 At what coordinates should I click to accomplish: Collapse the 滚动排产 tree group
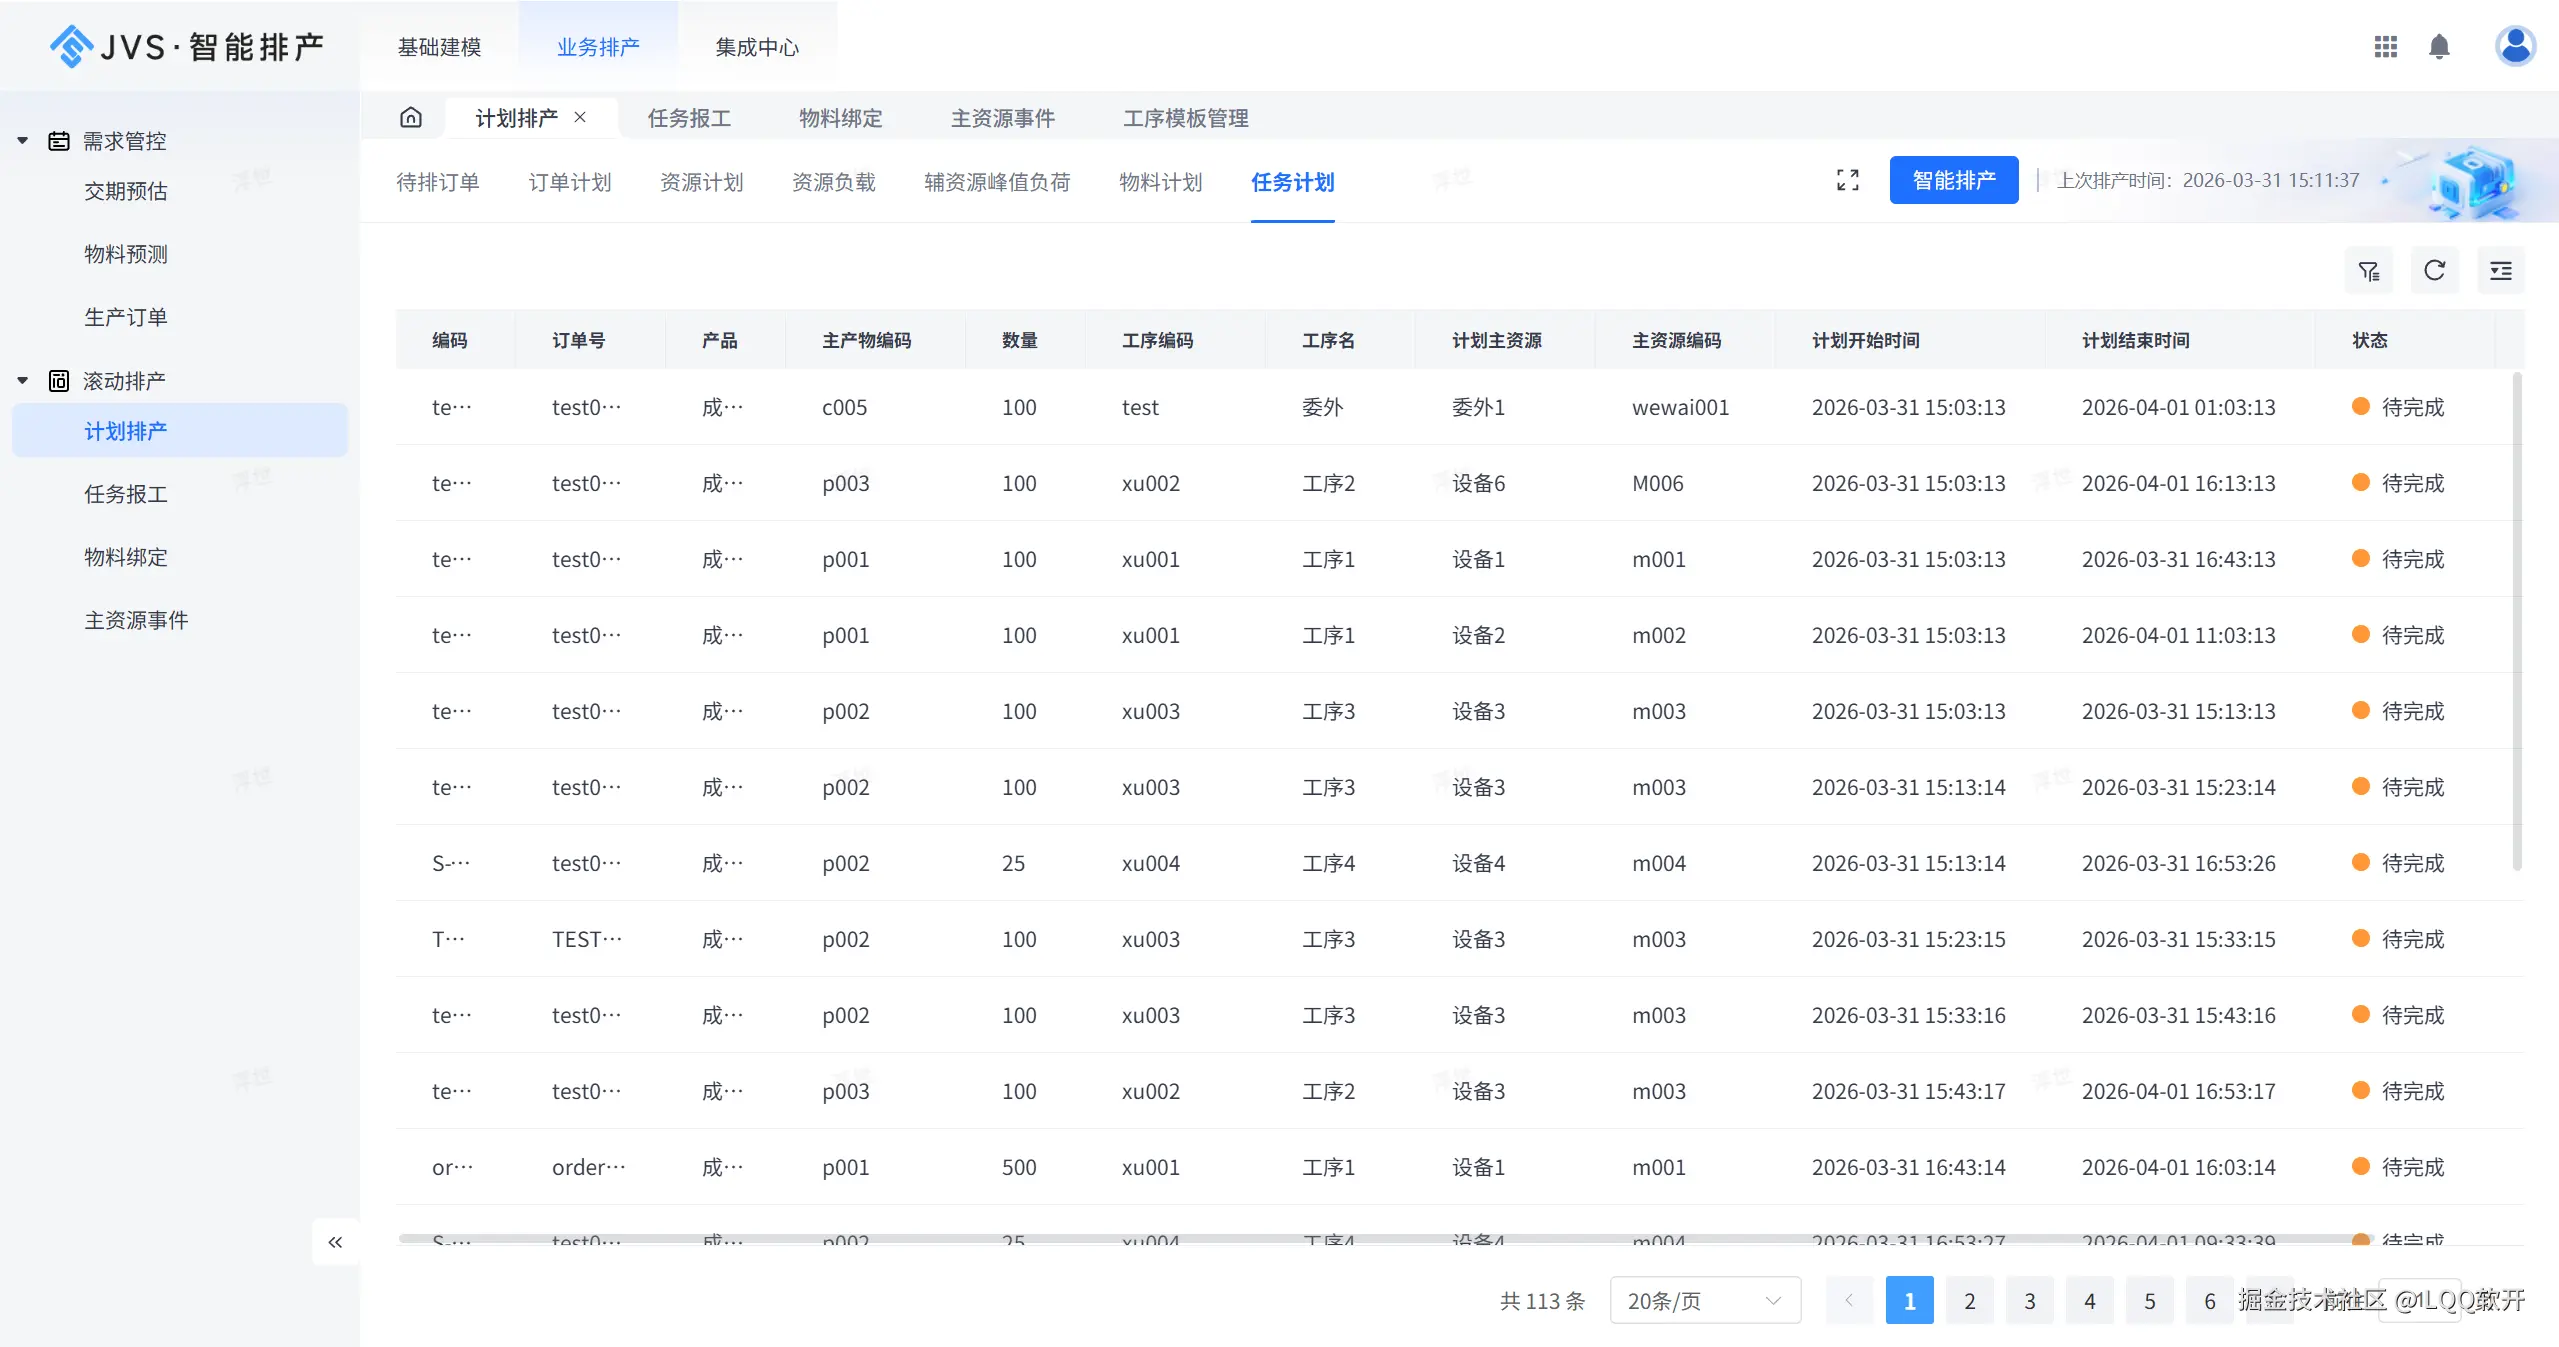(x=22, y=381)
